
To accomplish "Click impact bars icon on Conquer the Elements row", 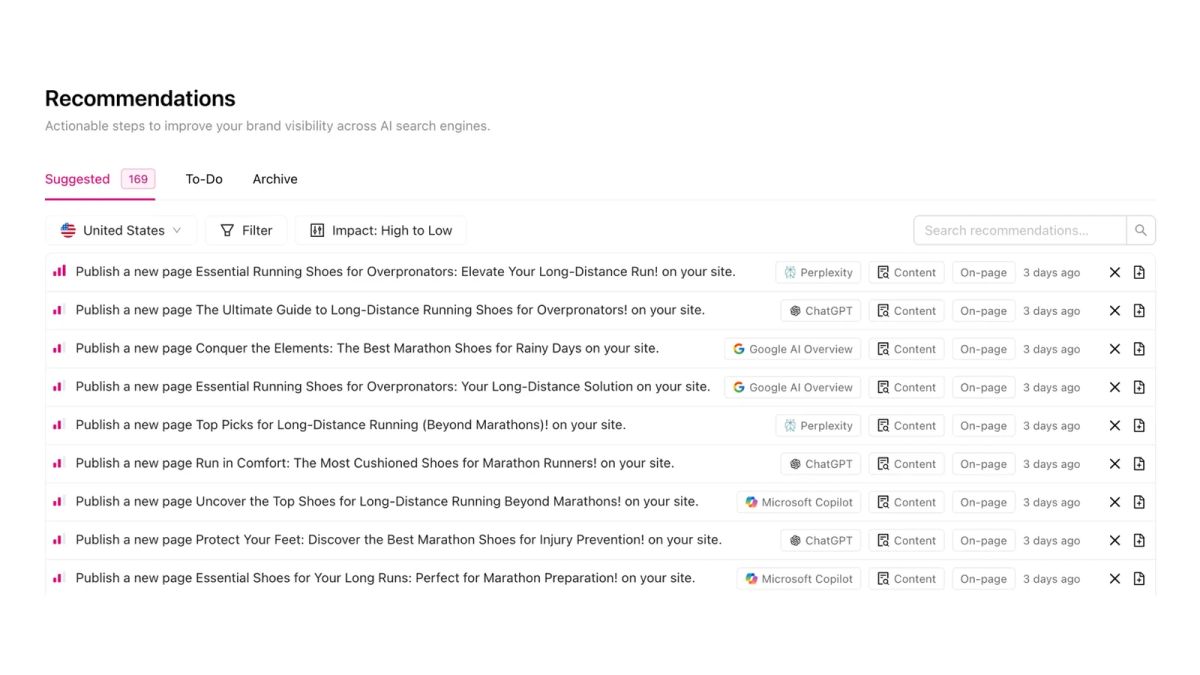I will coord(59,348).
